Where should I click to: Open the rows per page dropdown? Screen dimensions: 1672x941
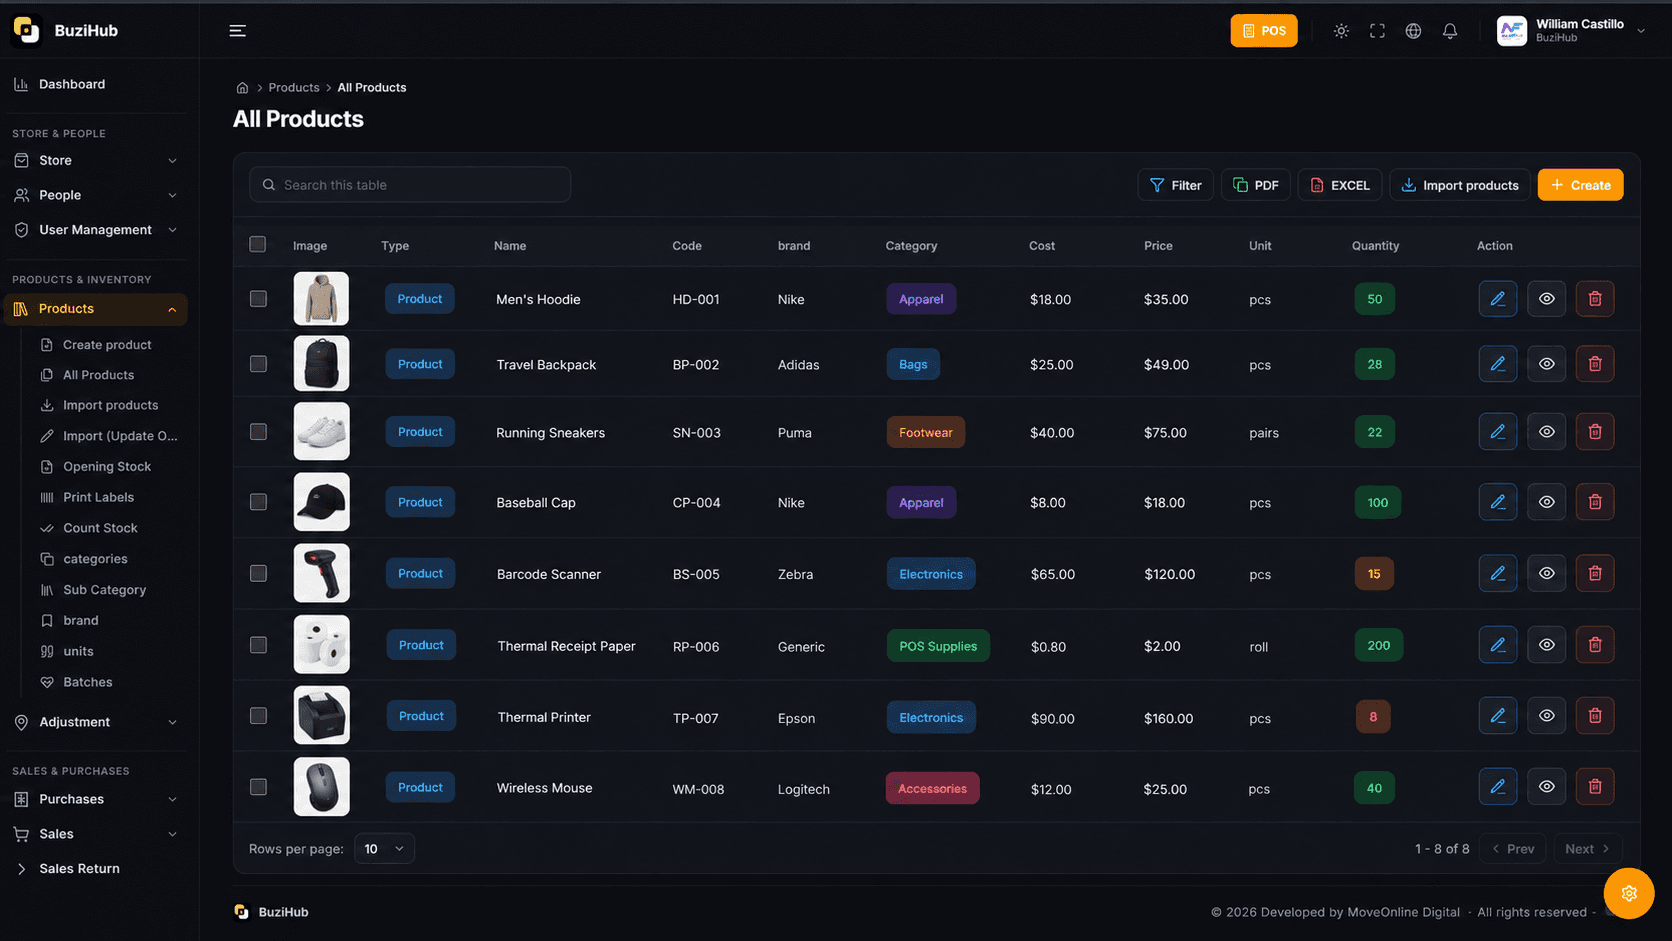click(384, 849)
